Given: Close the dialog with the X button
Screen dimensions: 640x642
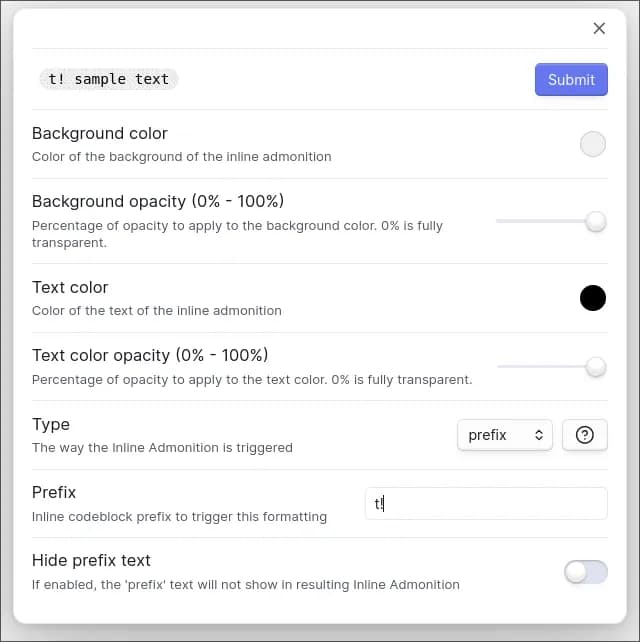Looking at the screenshot, I should coord(599,28).
